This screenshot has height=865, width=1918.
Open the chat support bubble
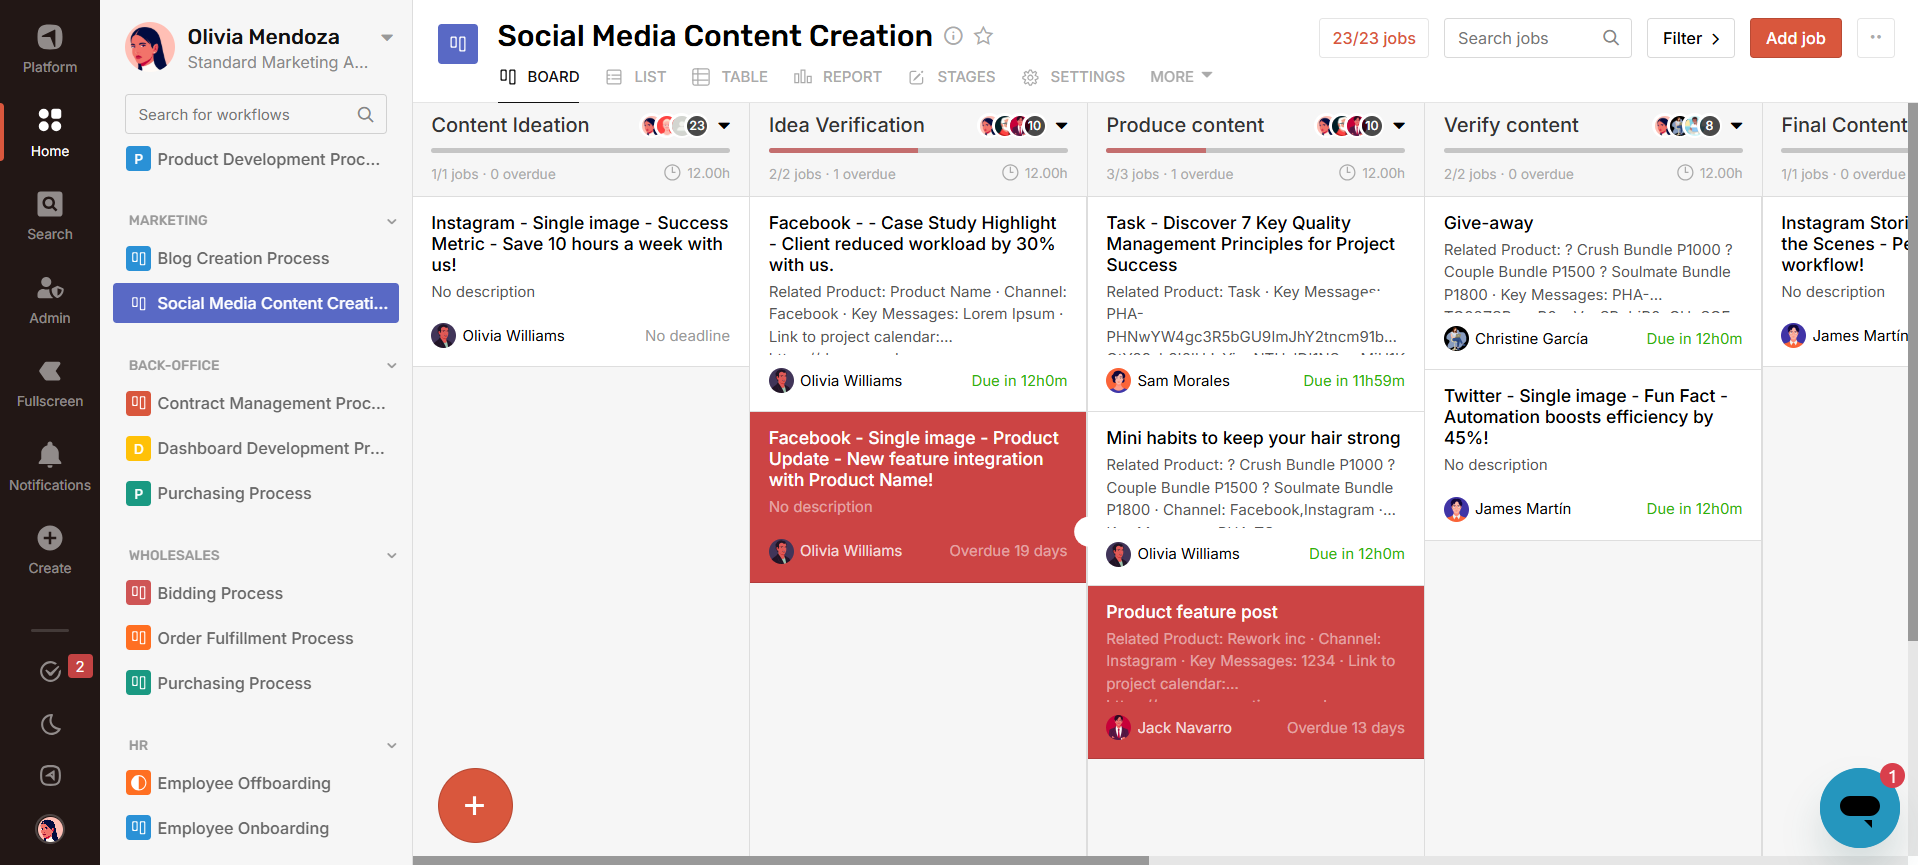pyautogui.click(x=1859, y=807)
